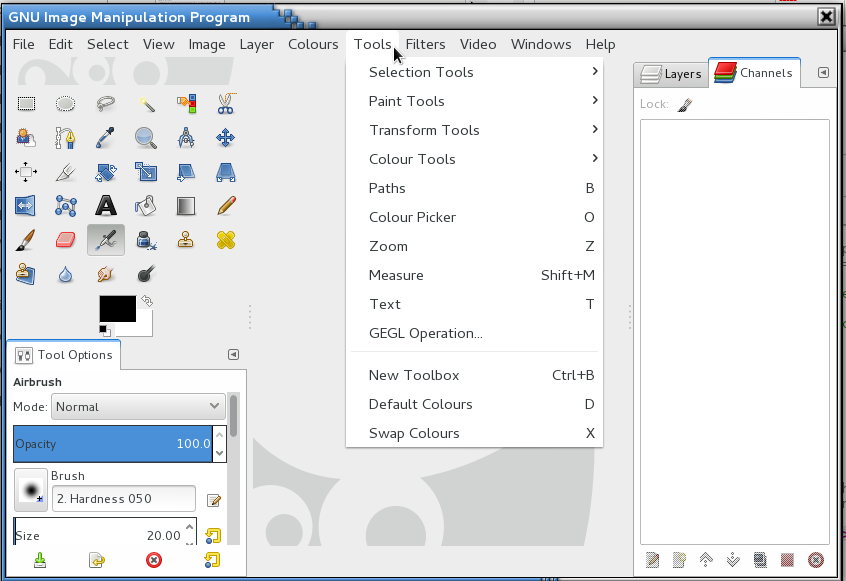Select the Ink tool icon

click(146, 240)
